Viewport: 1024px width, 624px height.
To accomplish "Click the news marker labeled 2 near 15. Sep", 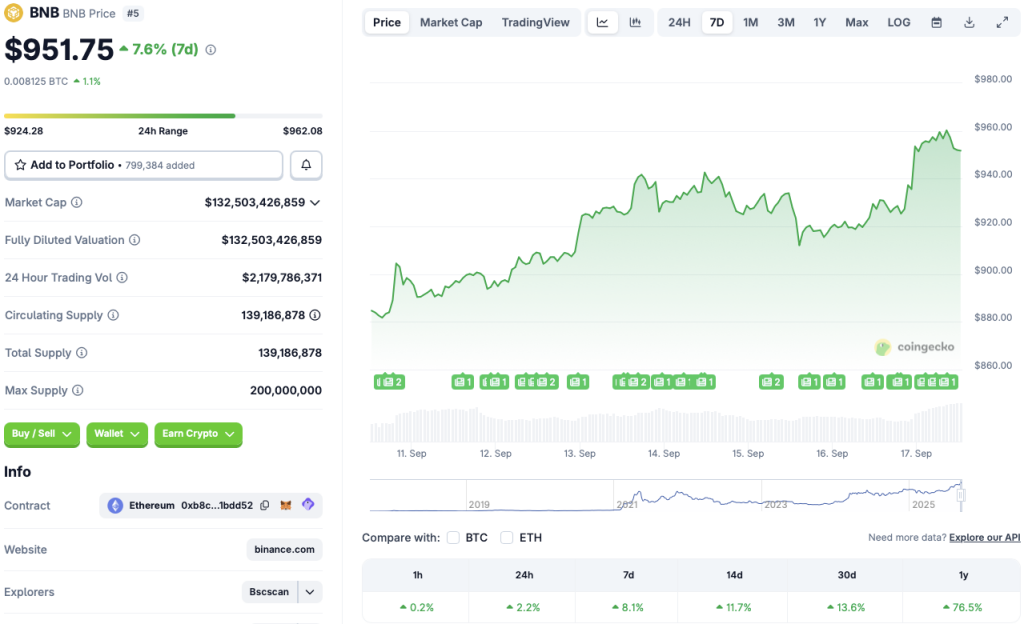I will [x=771, y=382].
